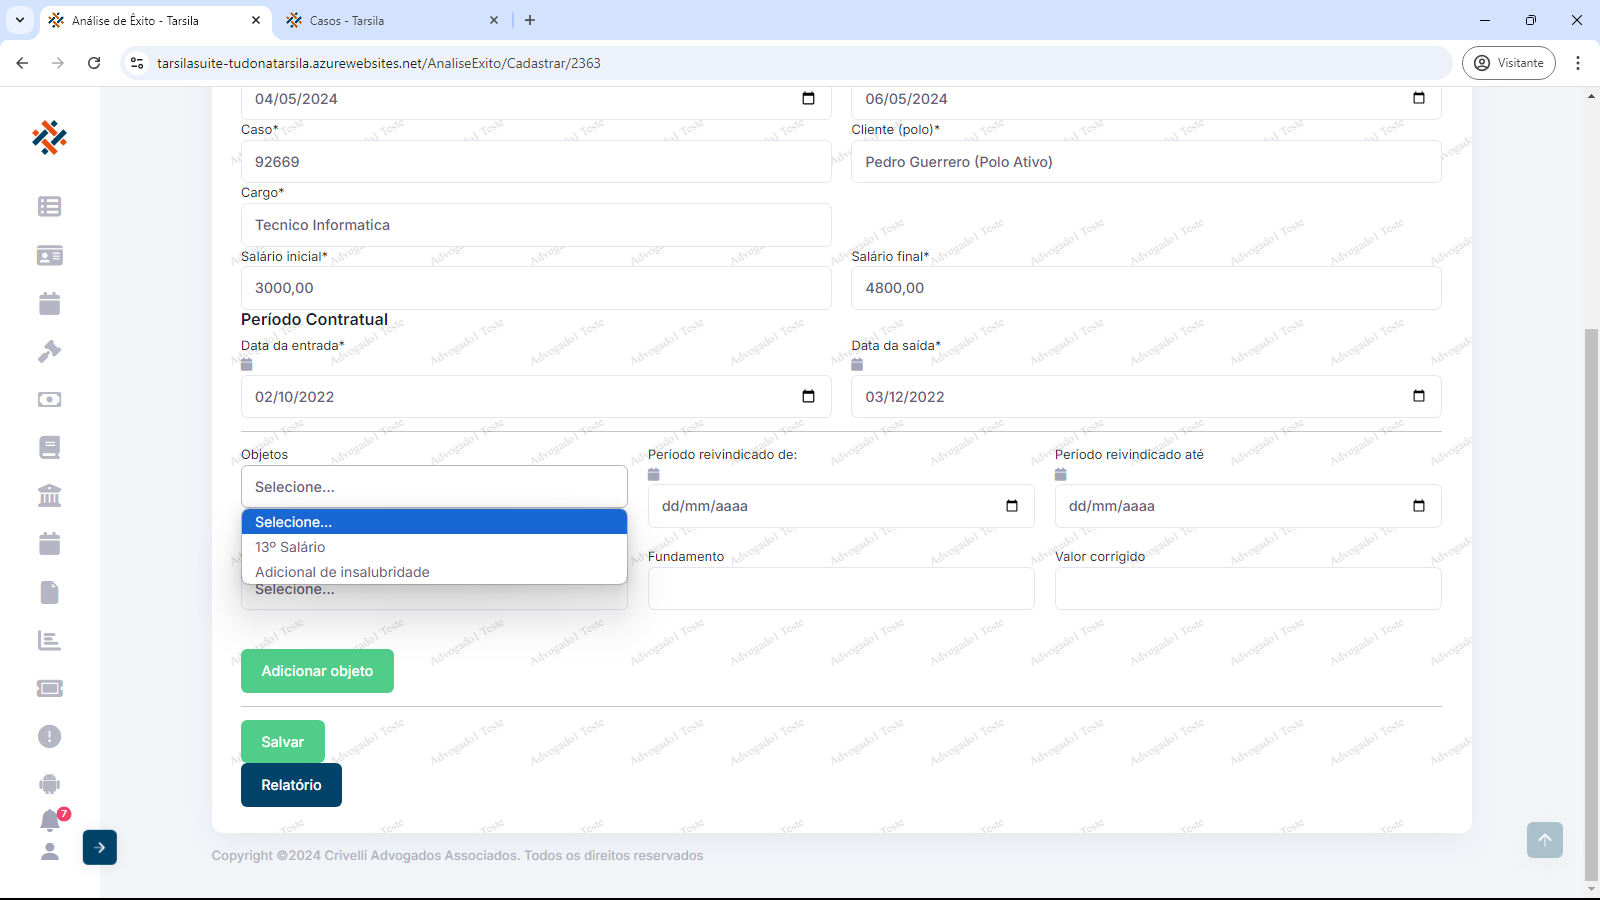Click the Adicionar objeto button
This screenshot has width=1600, height=900.
[x=317, y=671]
